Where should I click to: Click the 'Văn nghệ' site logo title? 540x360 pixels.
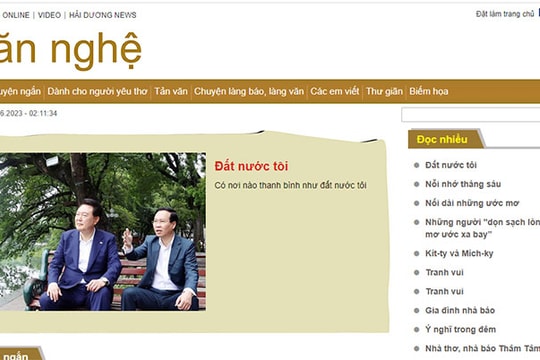[71, 51]
